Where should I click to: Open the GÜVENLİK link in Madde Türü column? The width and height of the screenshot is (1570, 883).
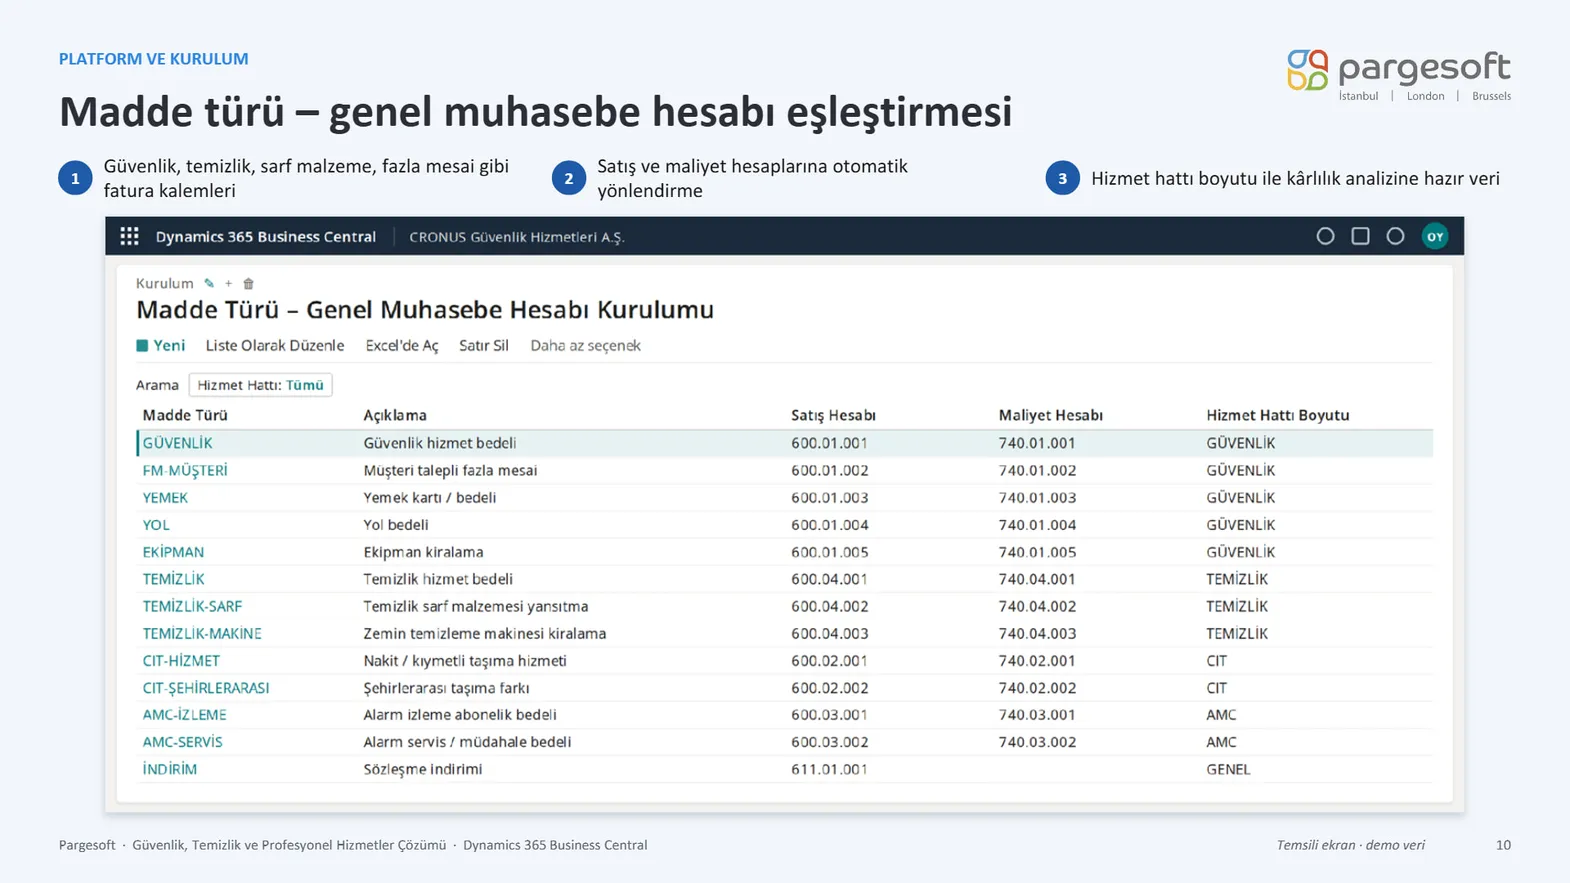tap(177, 443)
